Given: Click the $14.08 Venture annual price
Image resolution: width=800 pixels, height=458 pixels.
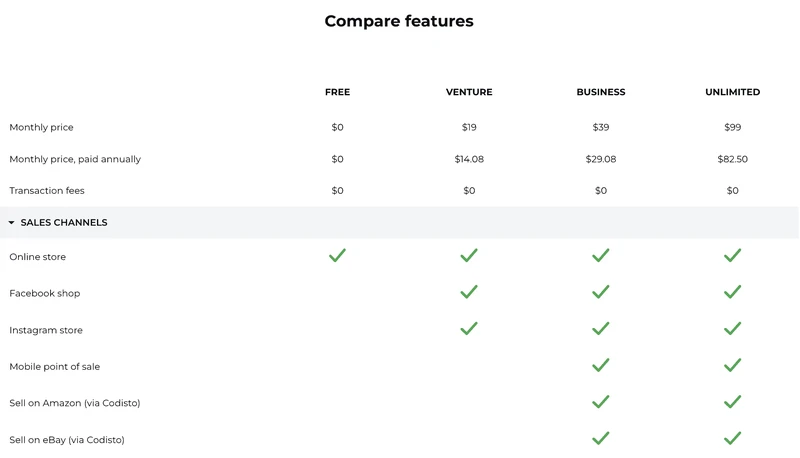Looking at the screenshot, I should (469, 159).
